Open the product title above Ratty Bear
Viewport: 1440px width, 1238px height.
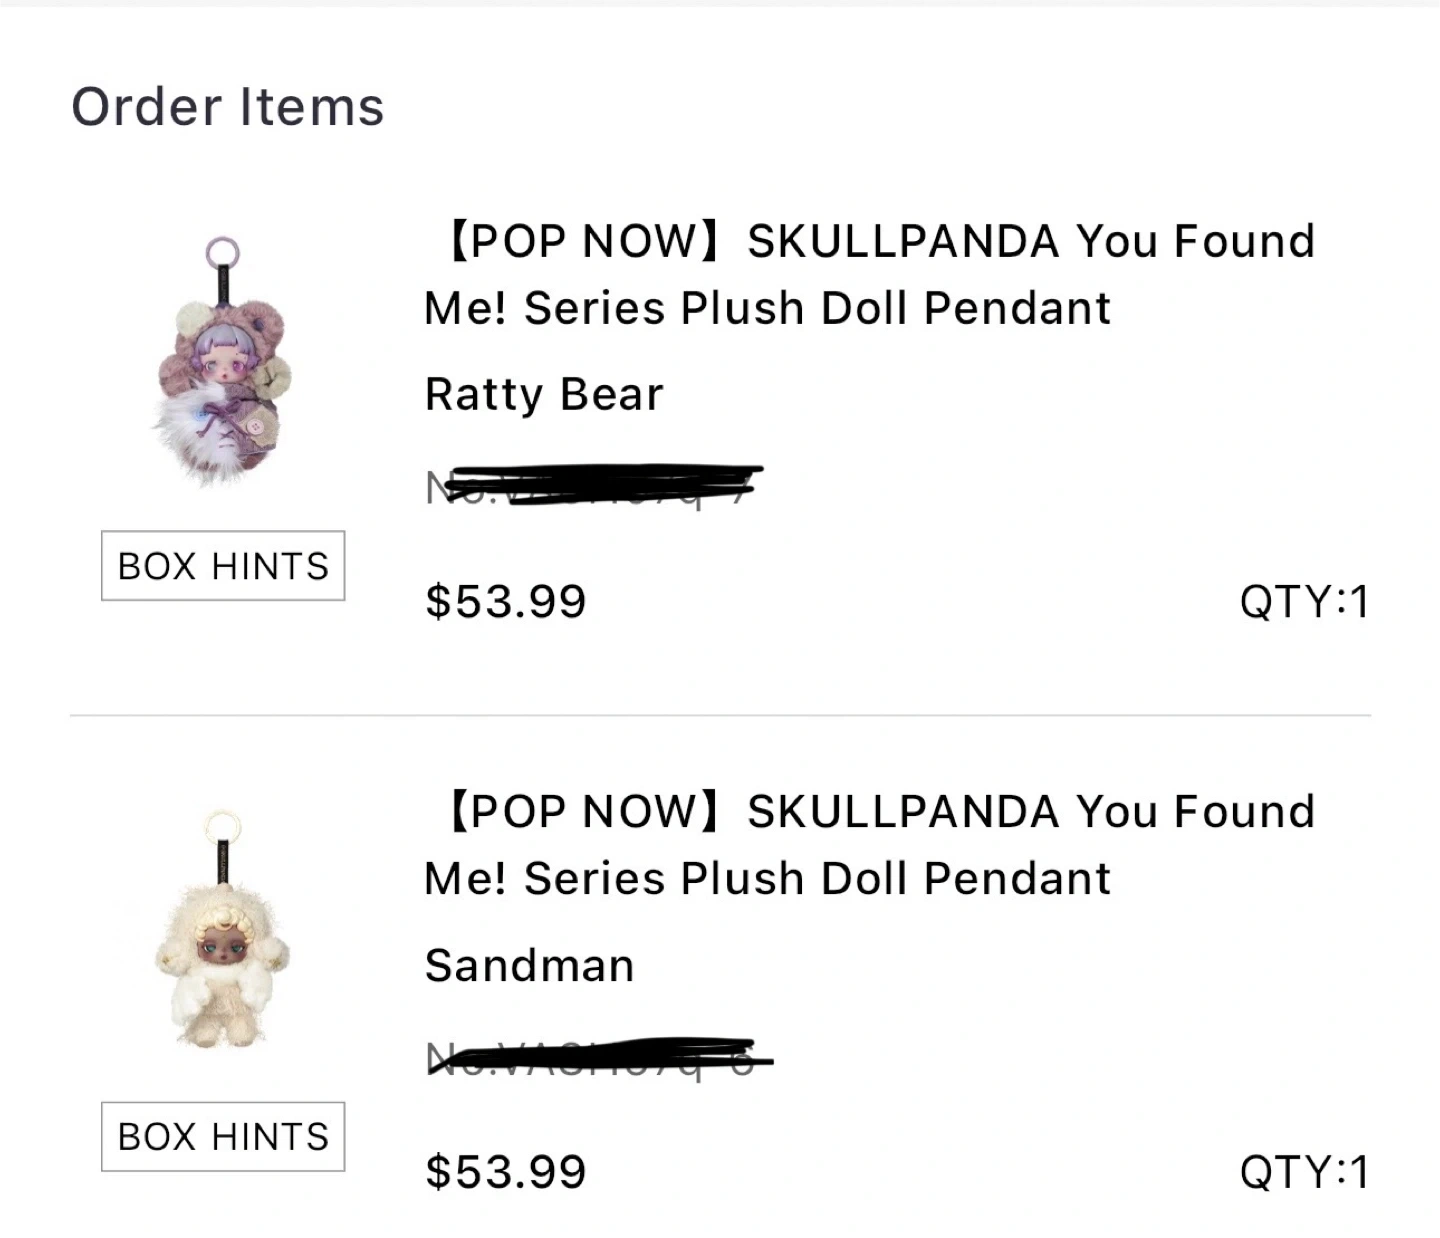(868, 274)
